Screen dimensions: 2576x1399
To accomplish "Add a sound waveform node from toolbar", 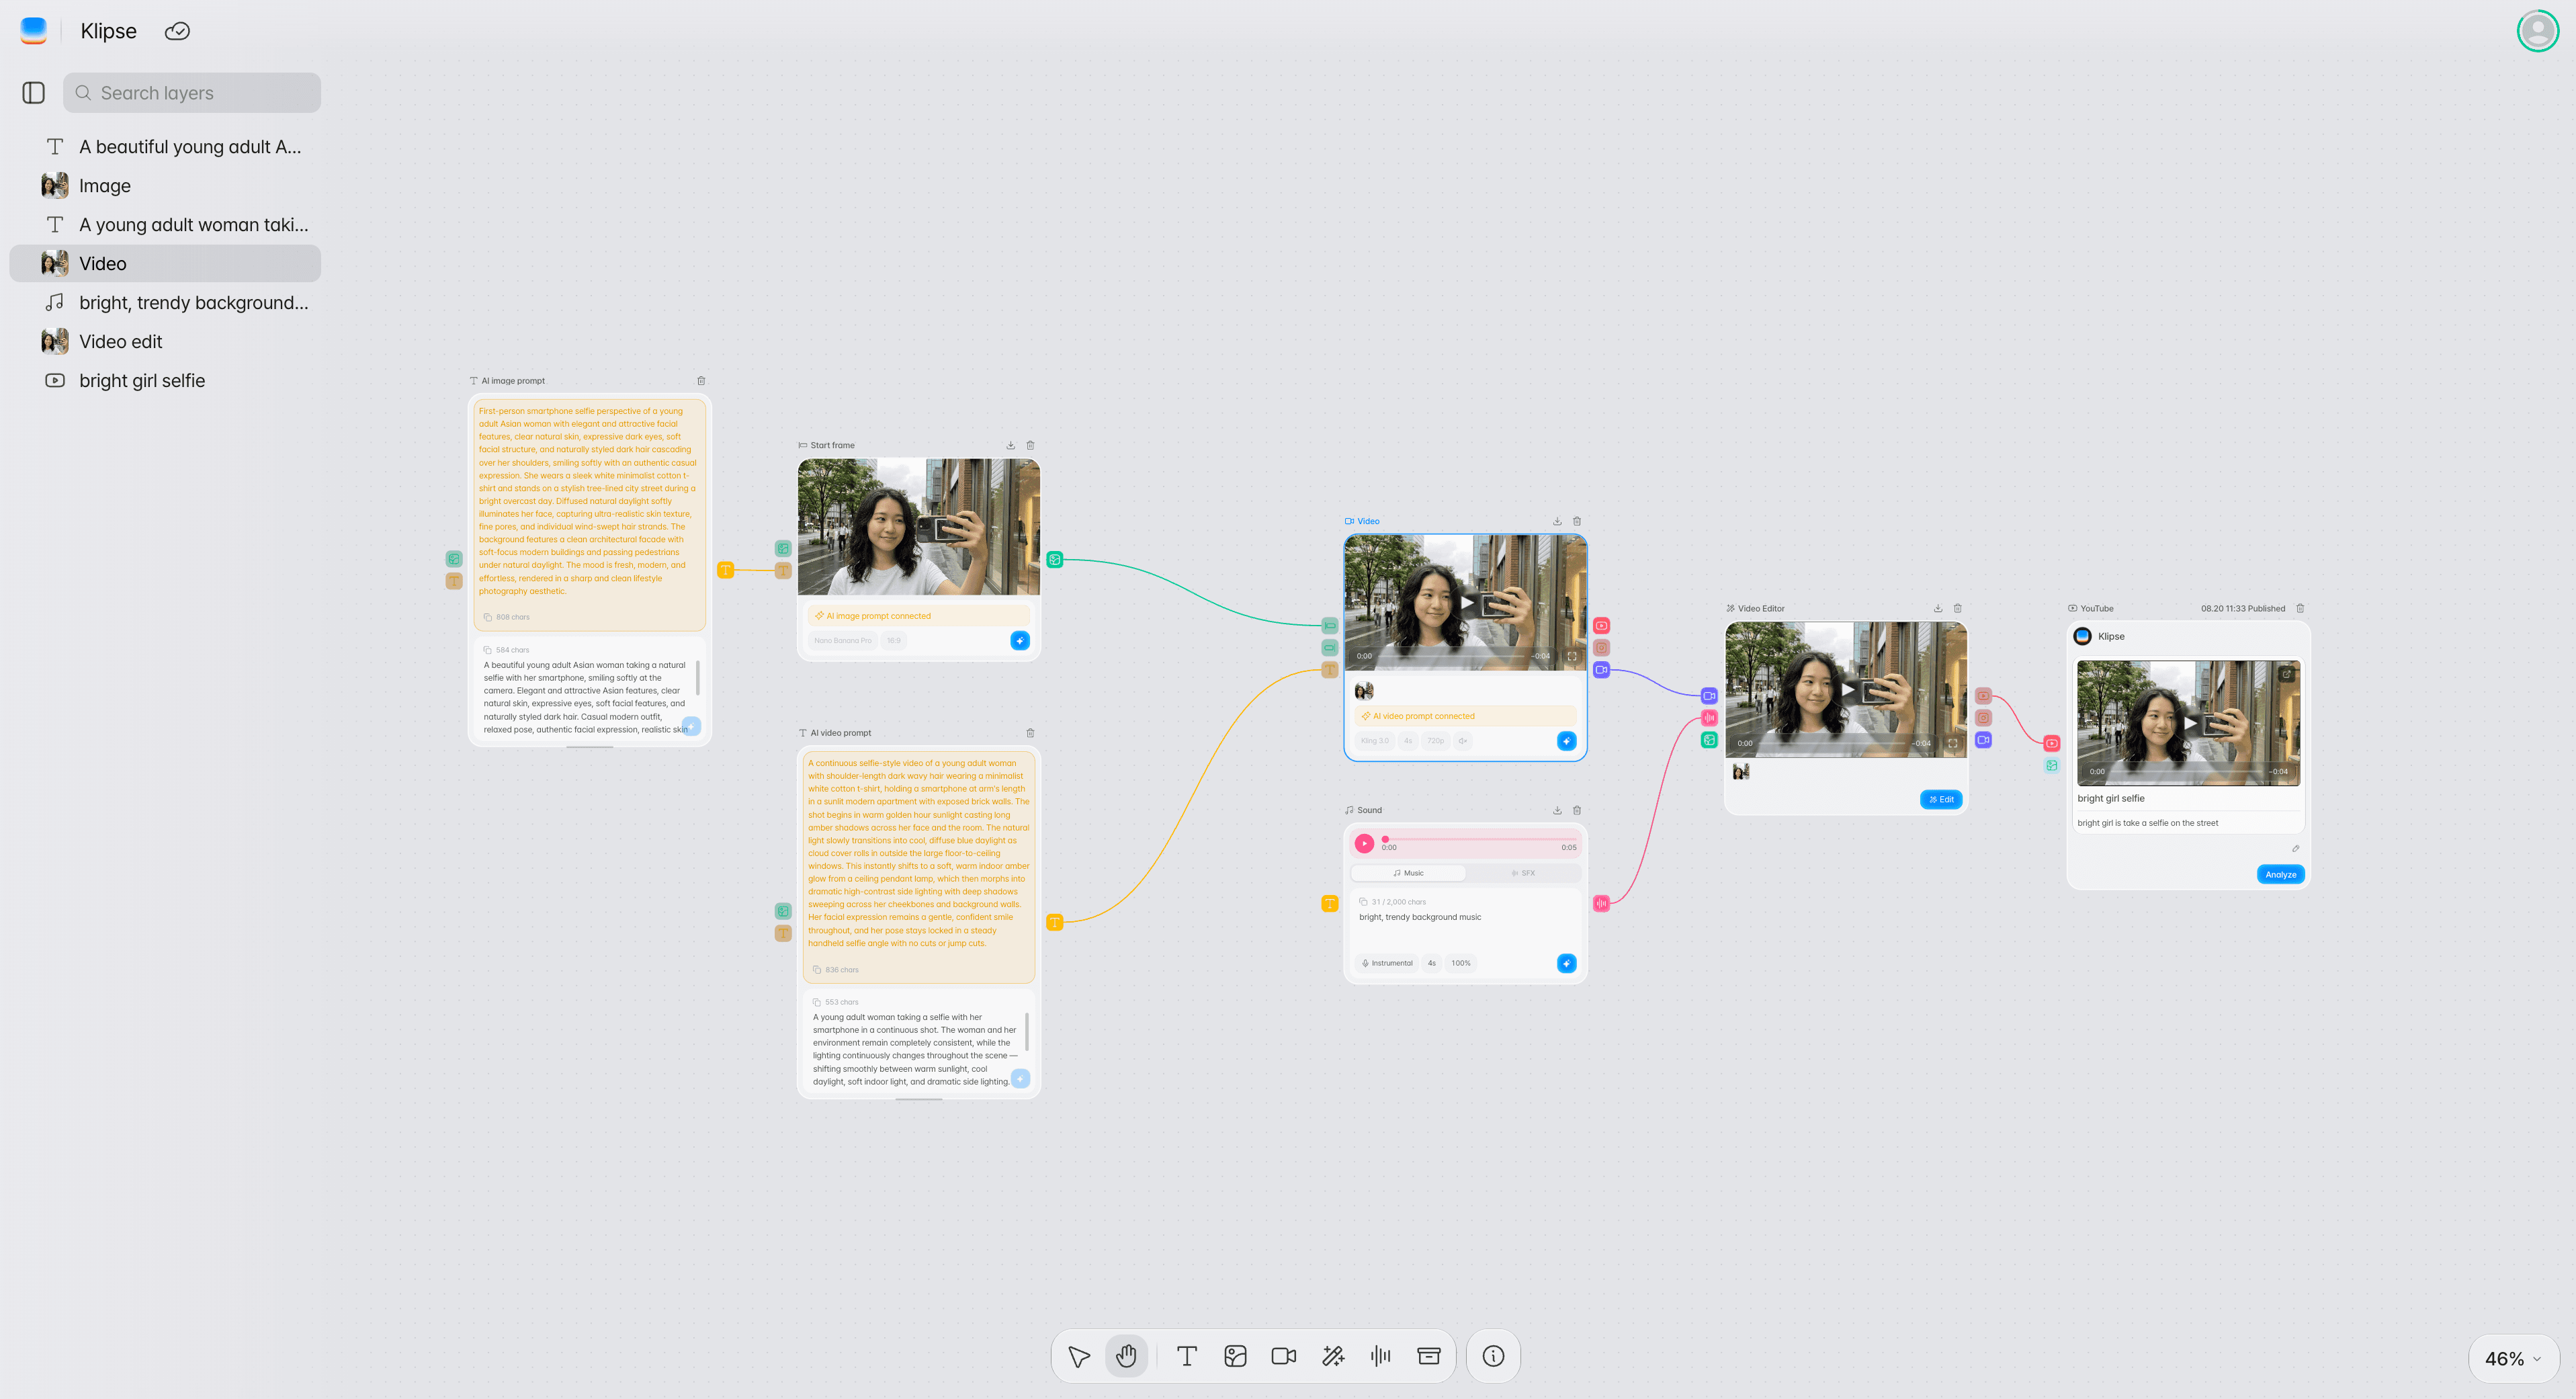I will coord(1381,1356).
